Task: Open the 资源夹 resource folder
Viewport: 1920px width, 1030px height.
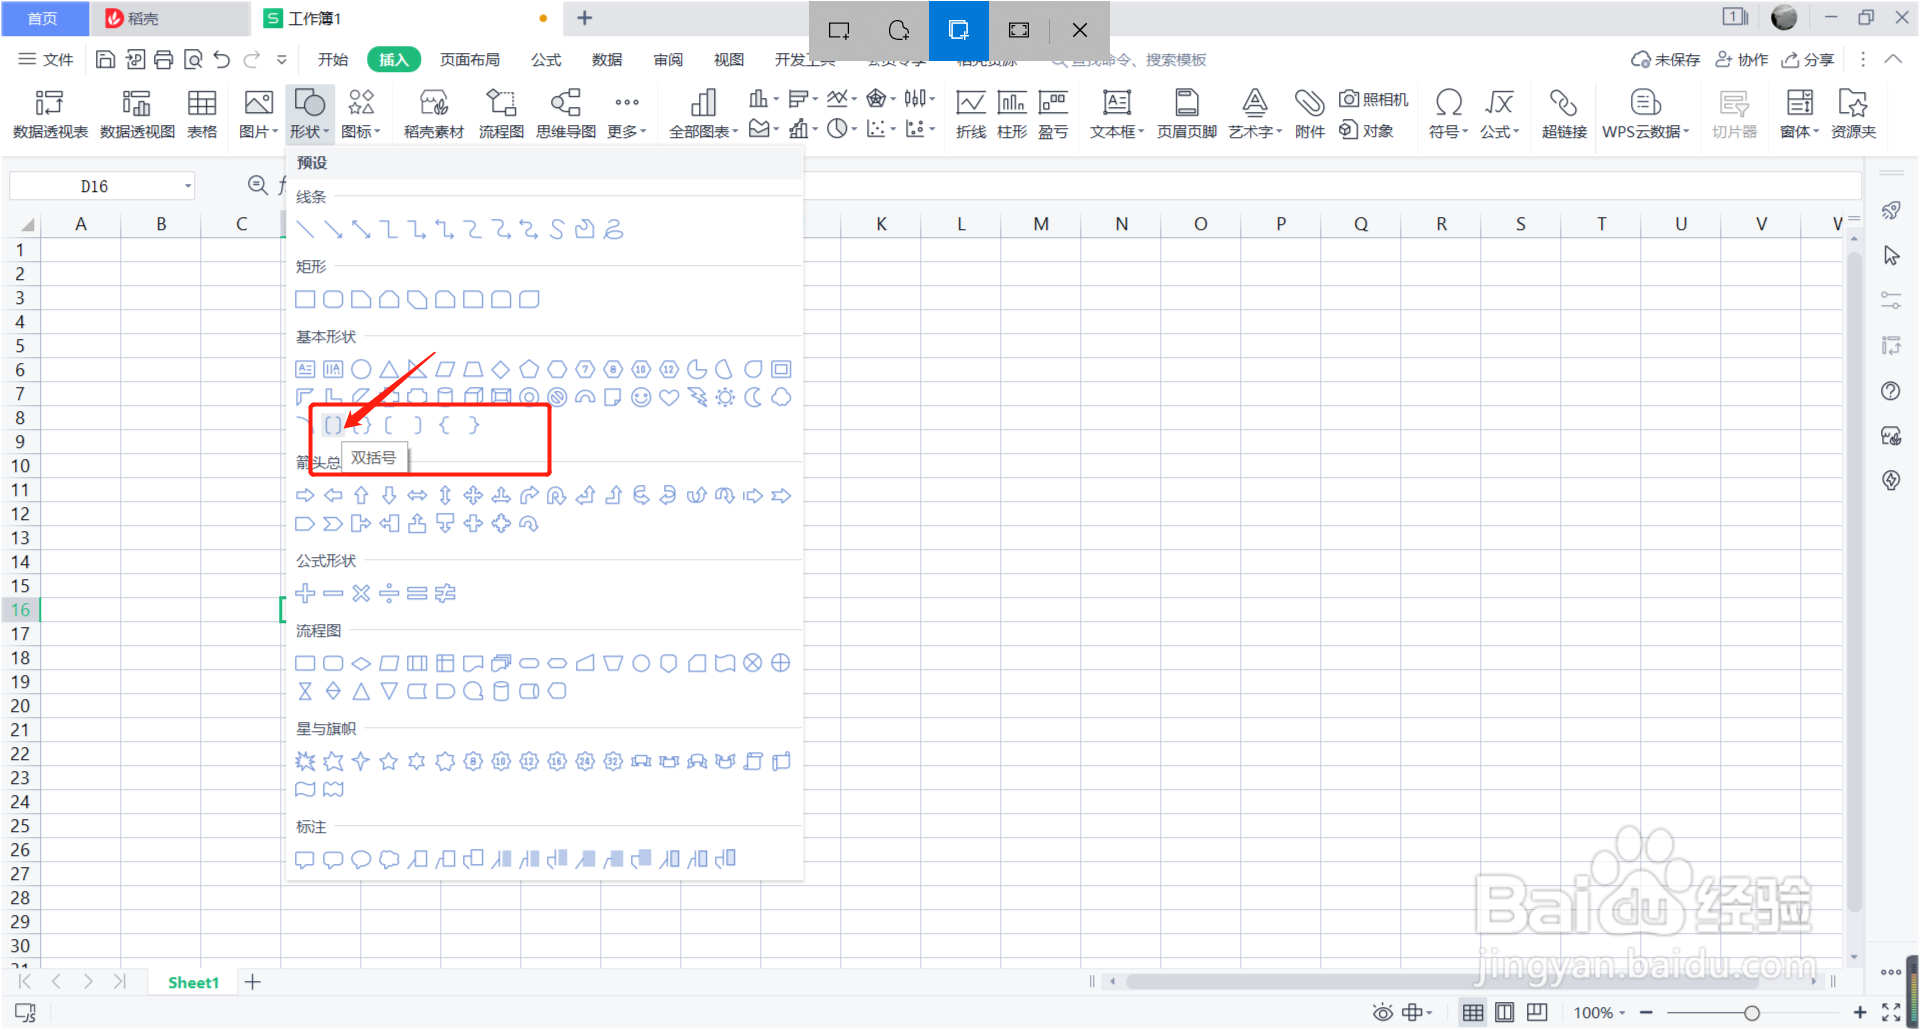Action: coord(1853,114)
